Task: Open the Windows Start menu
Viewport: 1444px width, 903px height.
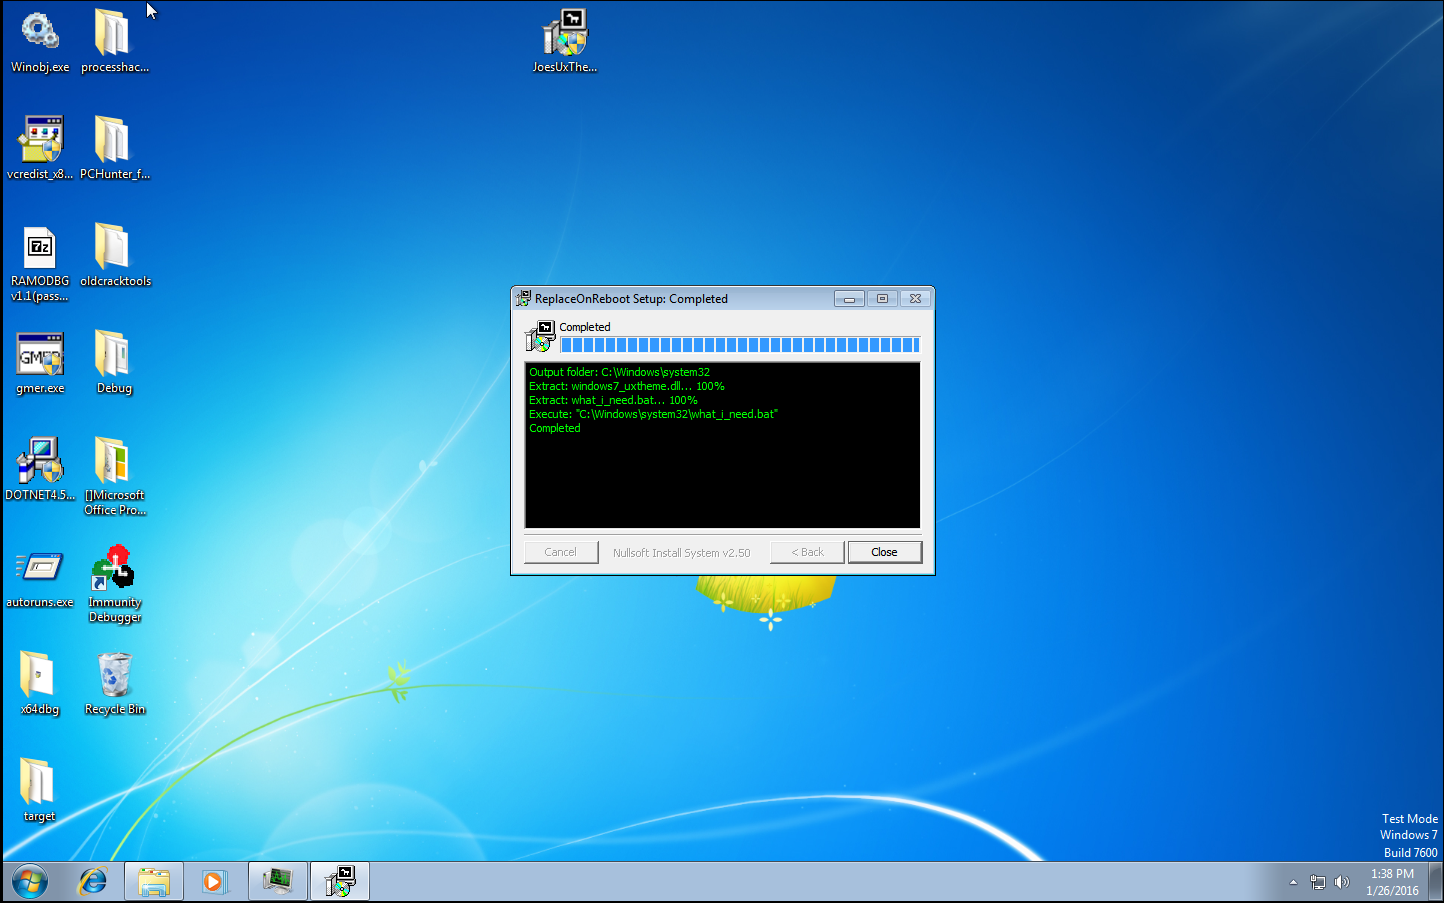Action: coord(29,882)
